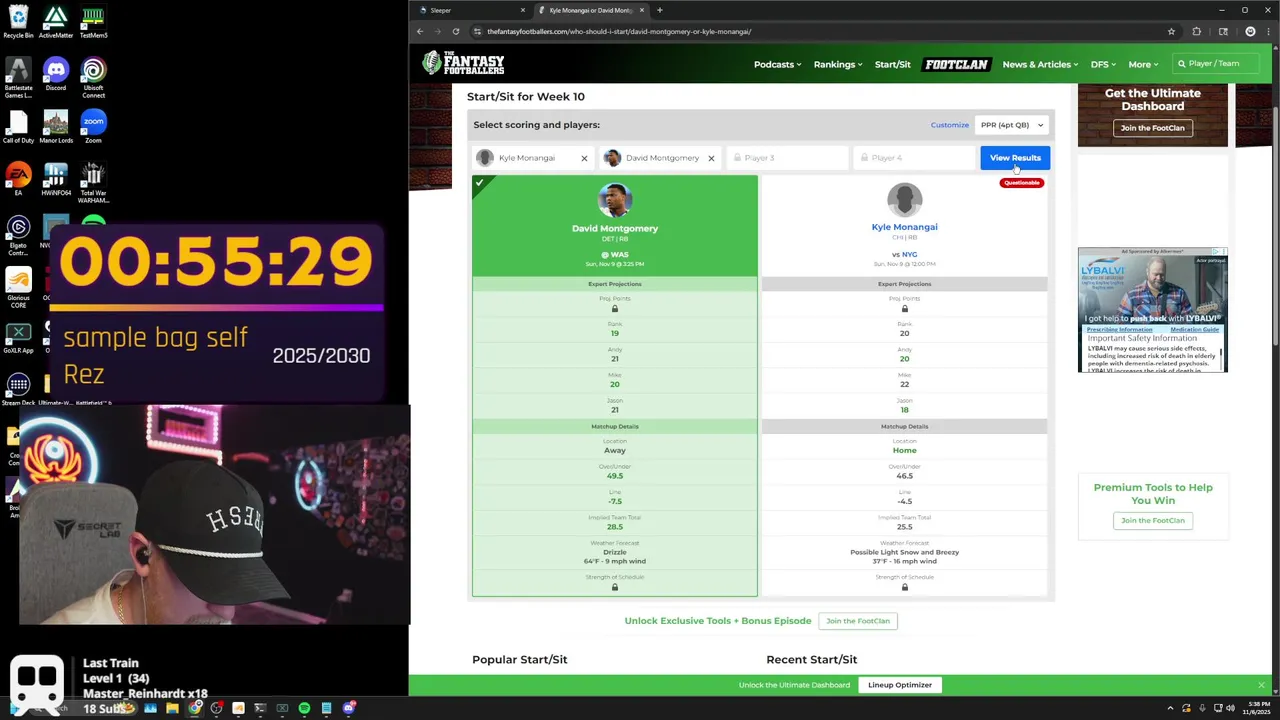1280x720 pixels.
Task: Launch GoXLR App from the desktop
Action: click(18, 337)
